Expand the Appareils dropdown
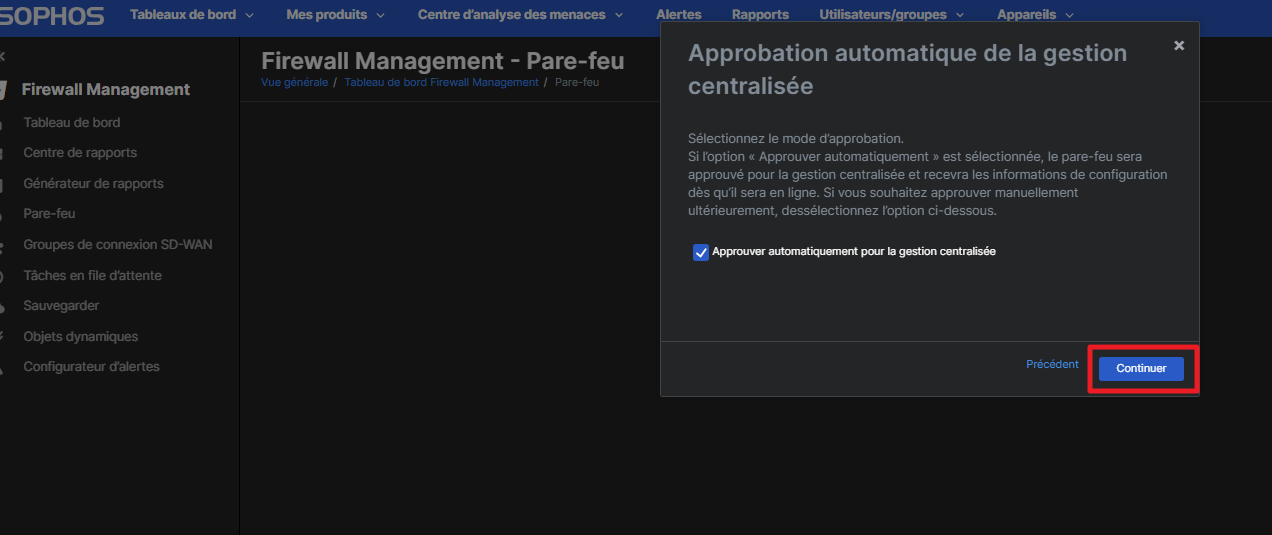Screen dimensions: 1272x535 click(x=1035, y=15)
